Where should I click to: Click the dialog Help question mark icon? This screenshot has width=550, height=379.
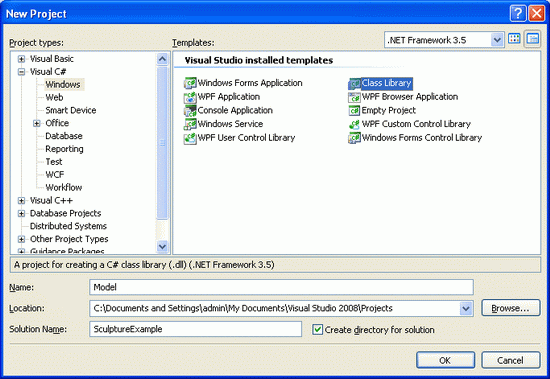[x=518, y=14]
